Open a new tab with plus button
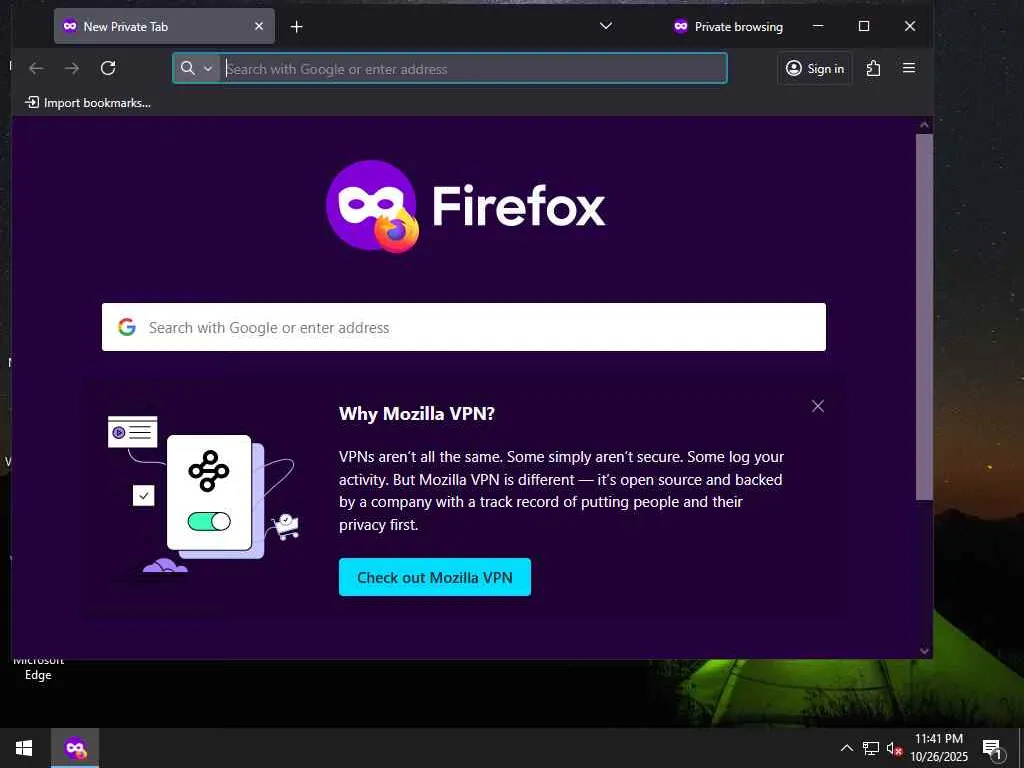The image size is (1024, 768). point(296,27)
